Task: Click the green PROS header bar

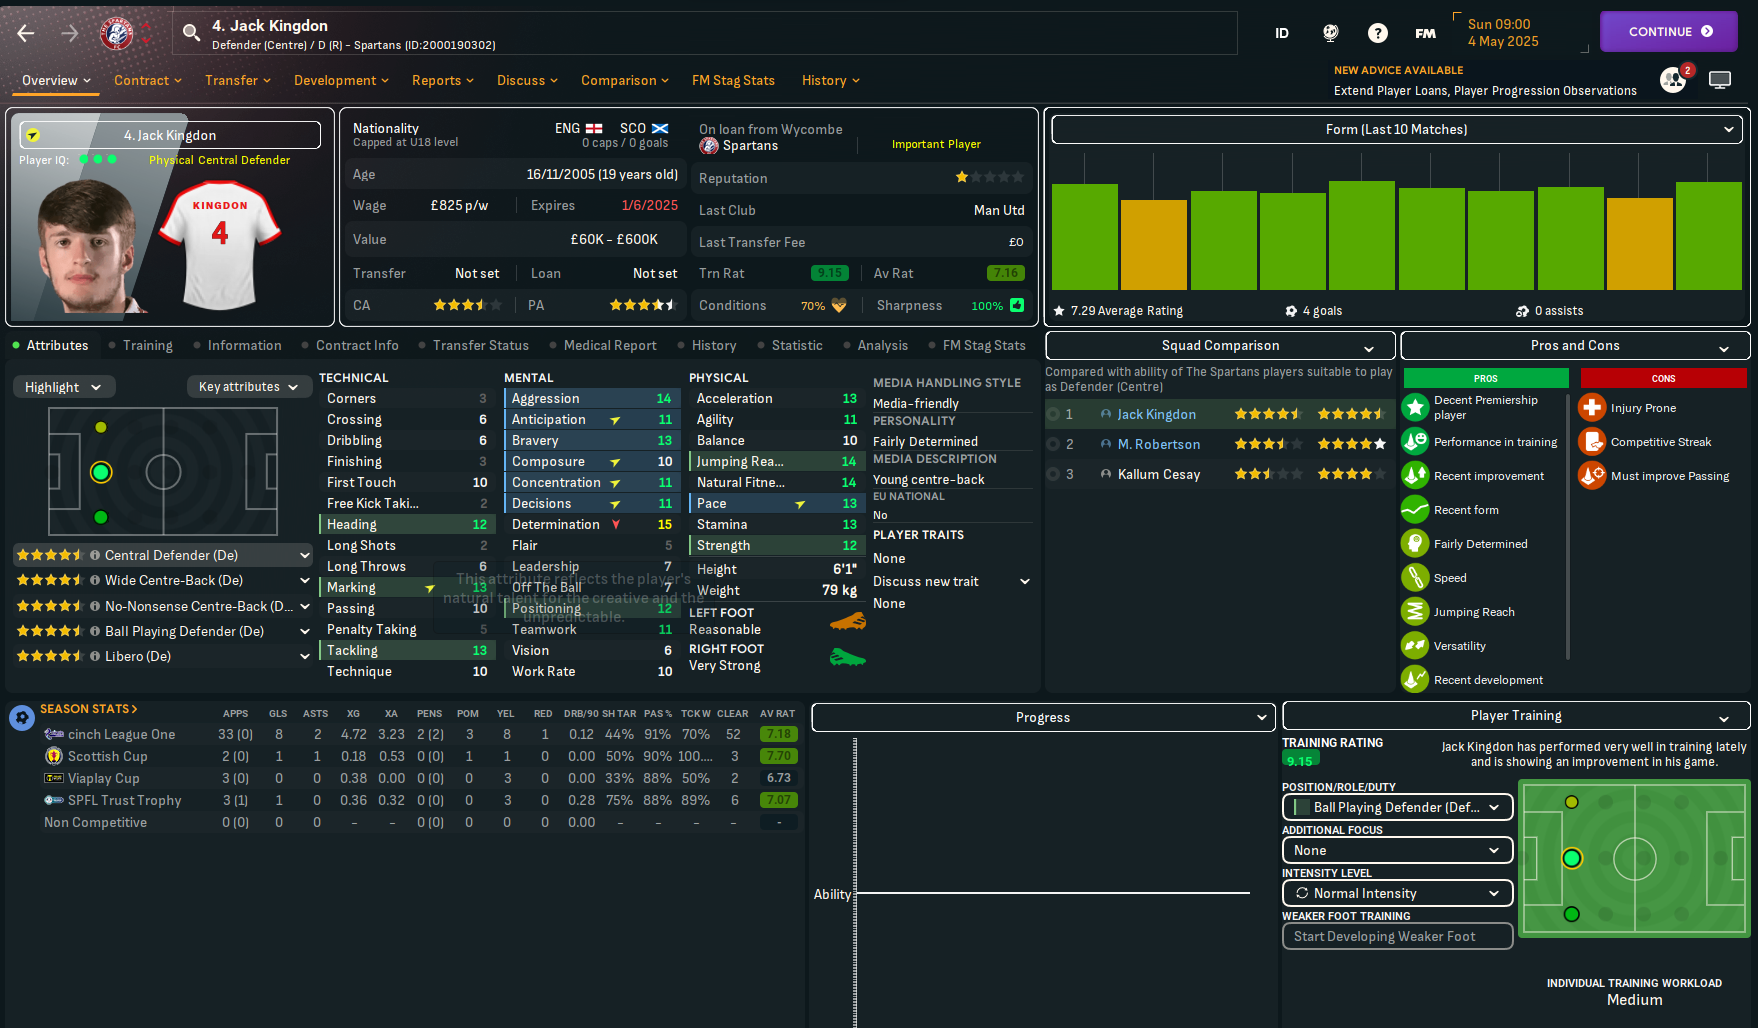Action: [1485, 378]
